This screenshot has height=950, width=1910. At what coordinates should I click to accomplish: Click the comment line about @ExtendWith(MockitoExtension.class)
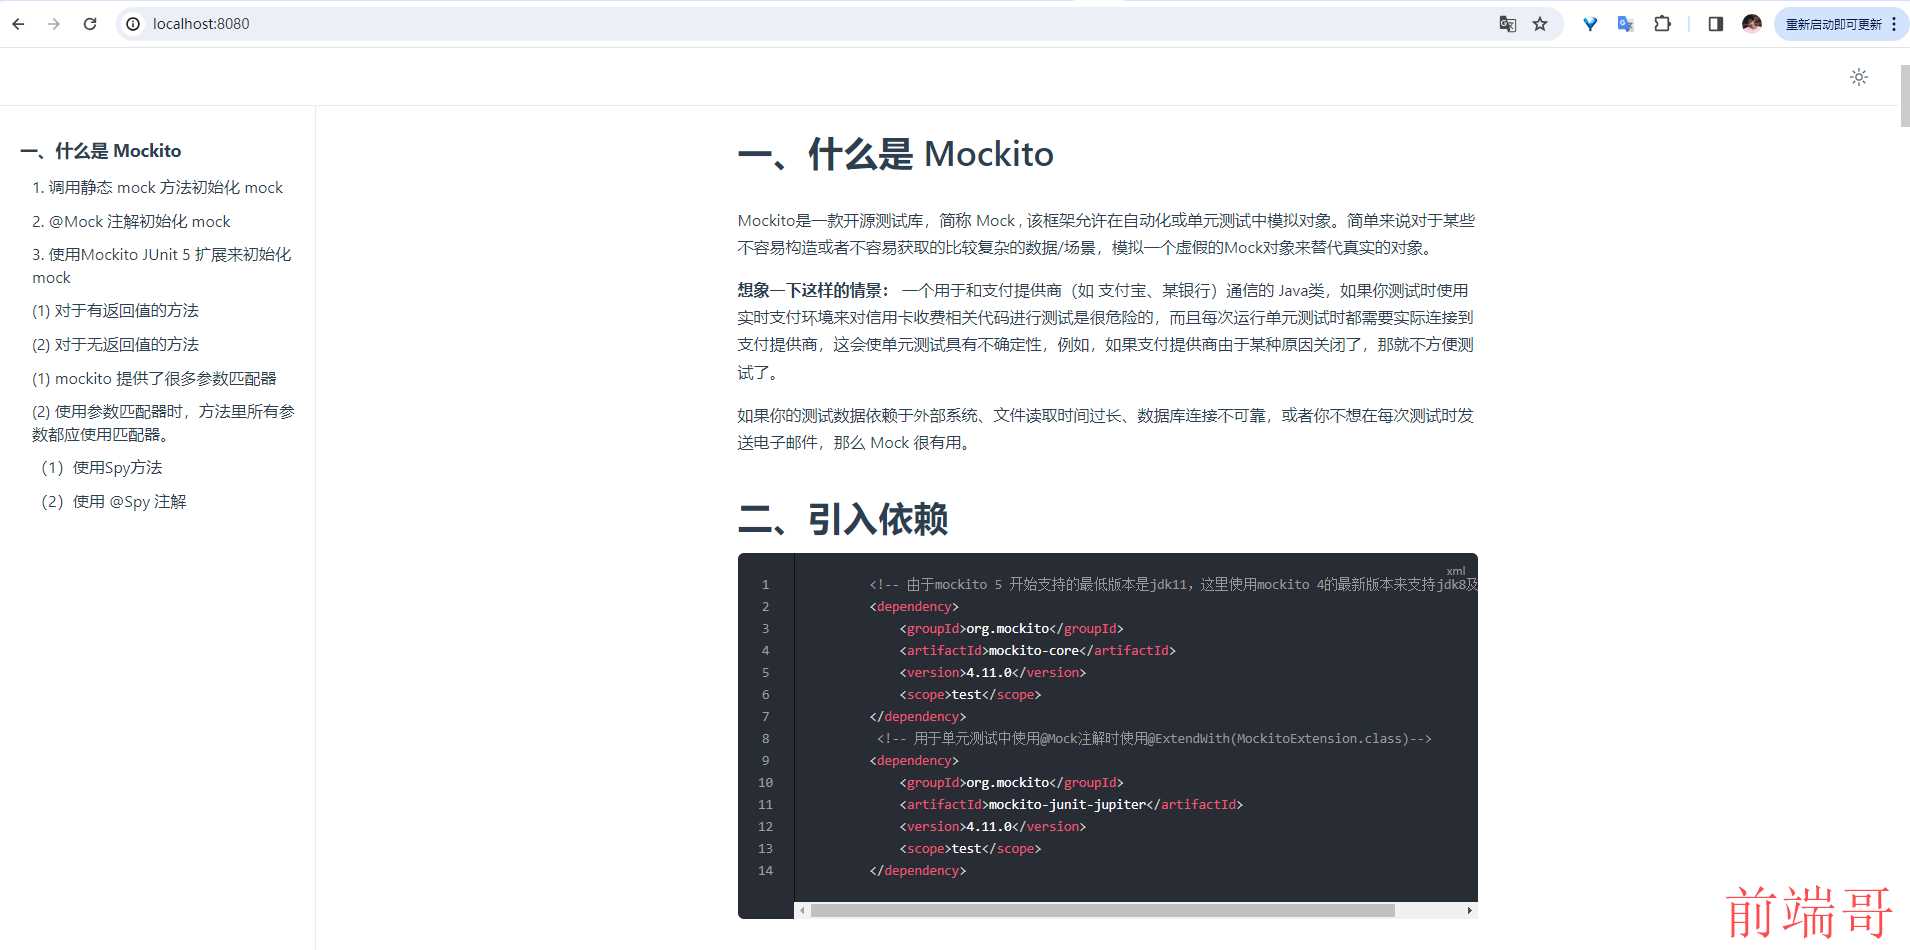click(1154, 738)
